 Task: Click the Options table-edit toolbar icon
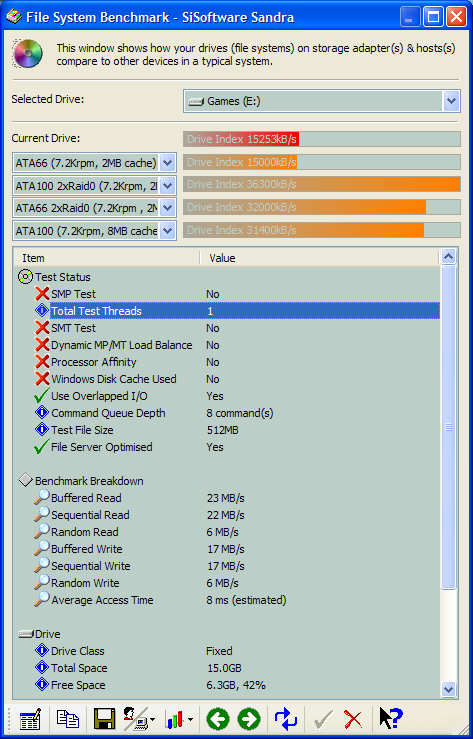(x=30, y=719)
